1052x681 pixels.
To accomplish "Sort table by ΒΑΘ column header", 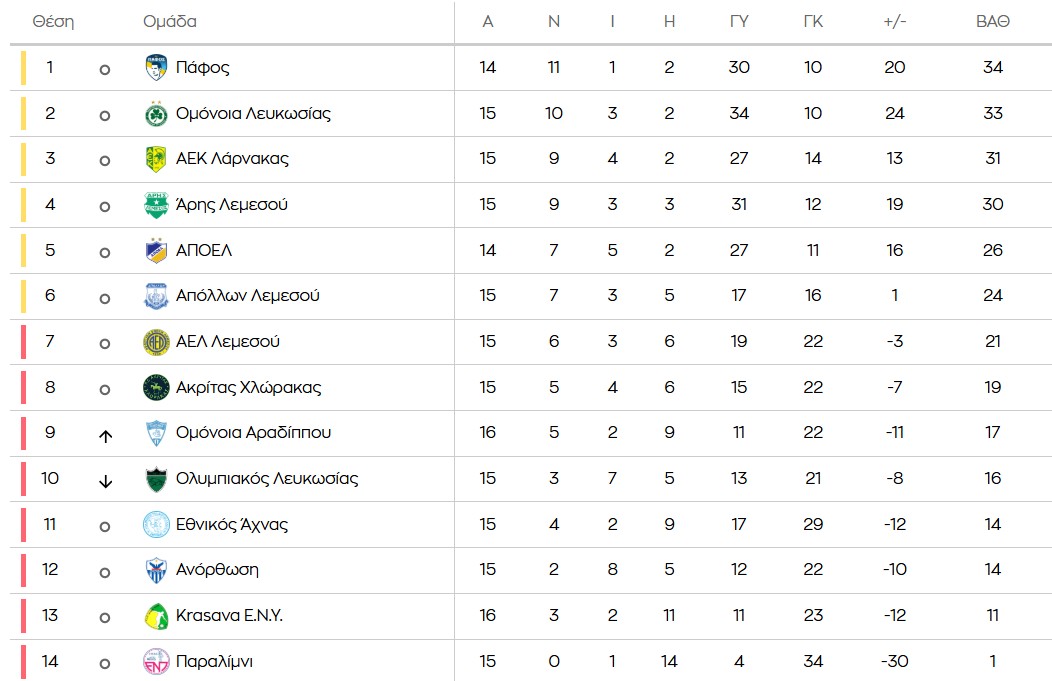I will pos(992,22).
